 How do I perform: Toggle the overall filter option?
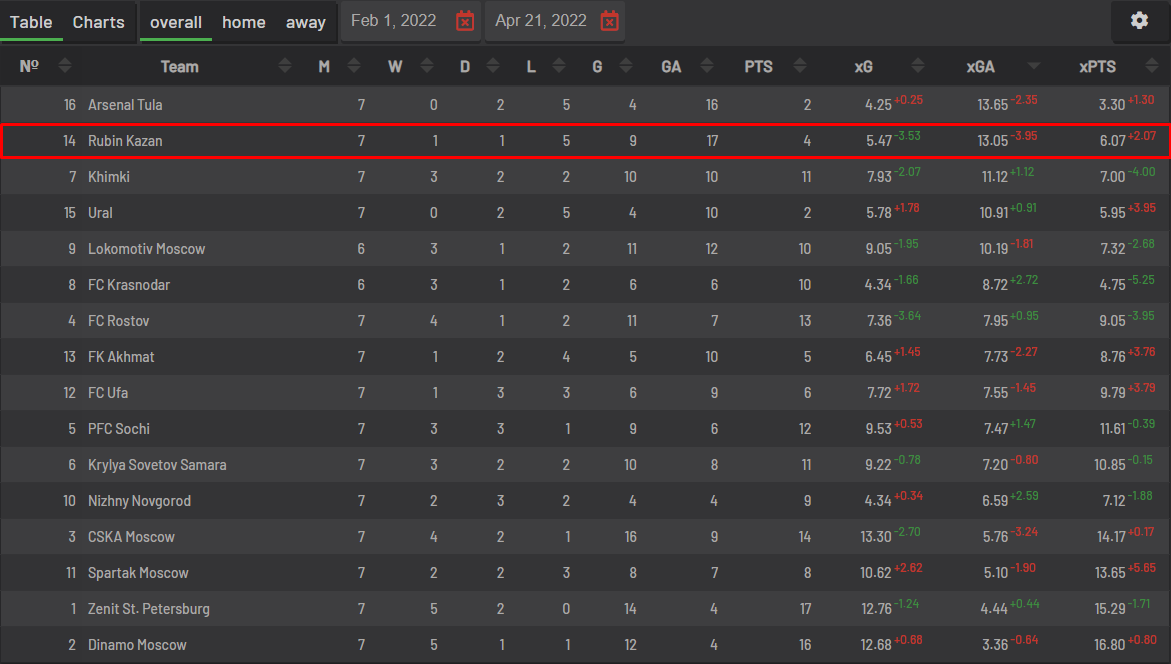pyautogui.click(x=176, y=22)
